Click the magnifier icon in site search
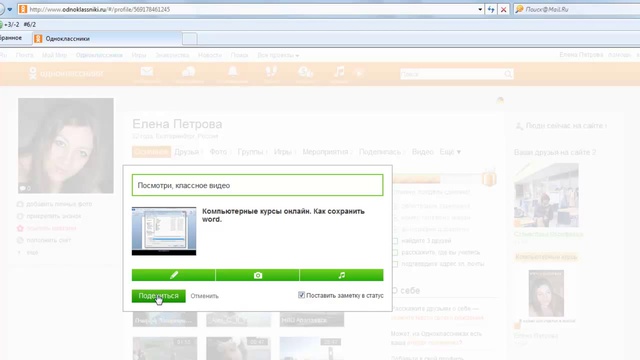The image size is (640, 360). (x=508, y=74)
